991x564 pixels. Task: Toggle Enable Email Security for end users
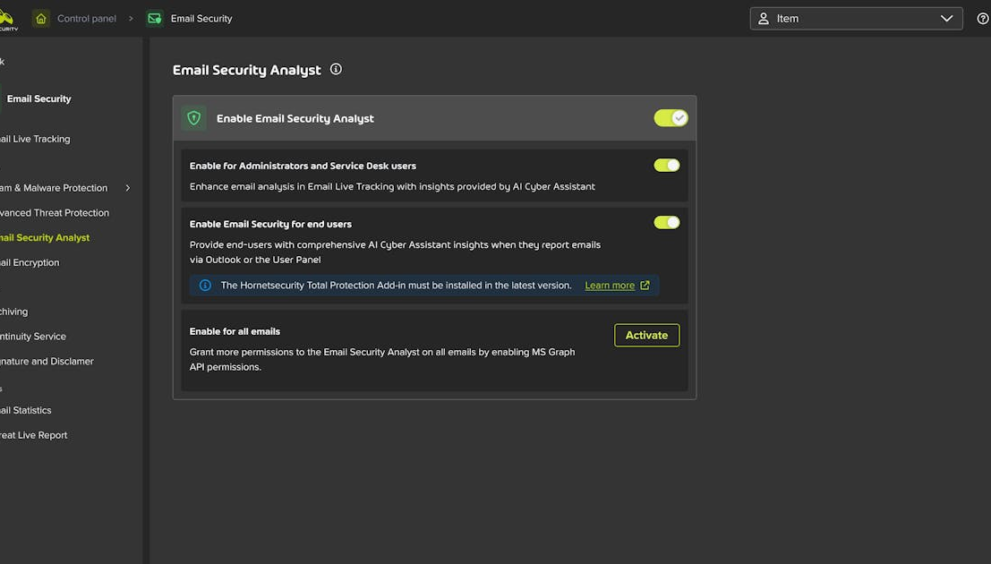click(x=667, y=223)
